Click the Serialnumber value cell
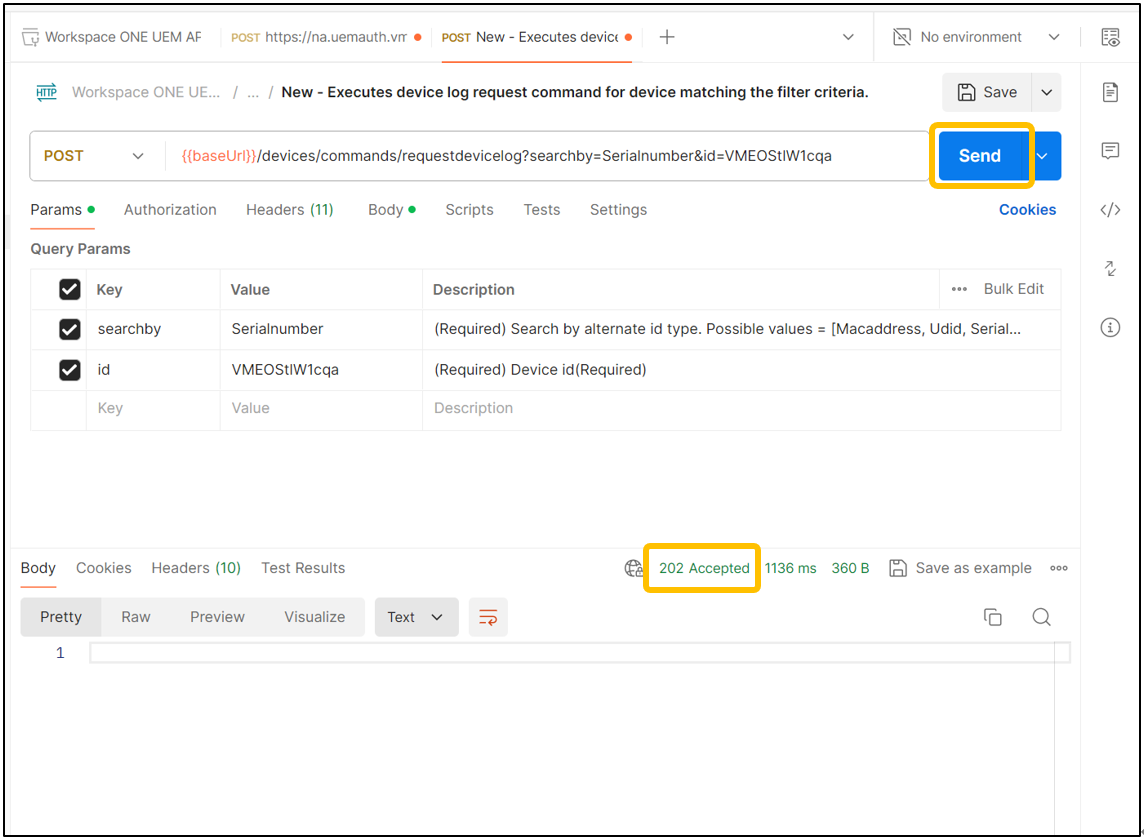The image size is (1144, 840). [321, 329]
